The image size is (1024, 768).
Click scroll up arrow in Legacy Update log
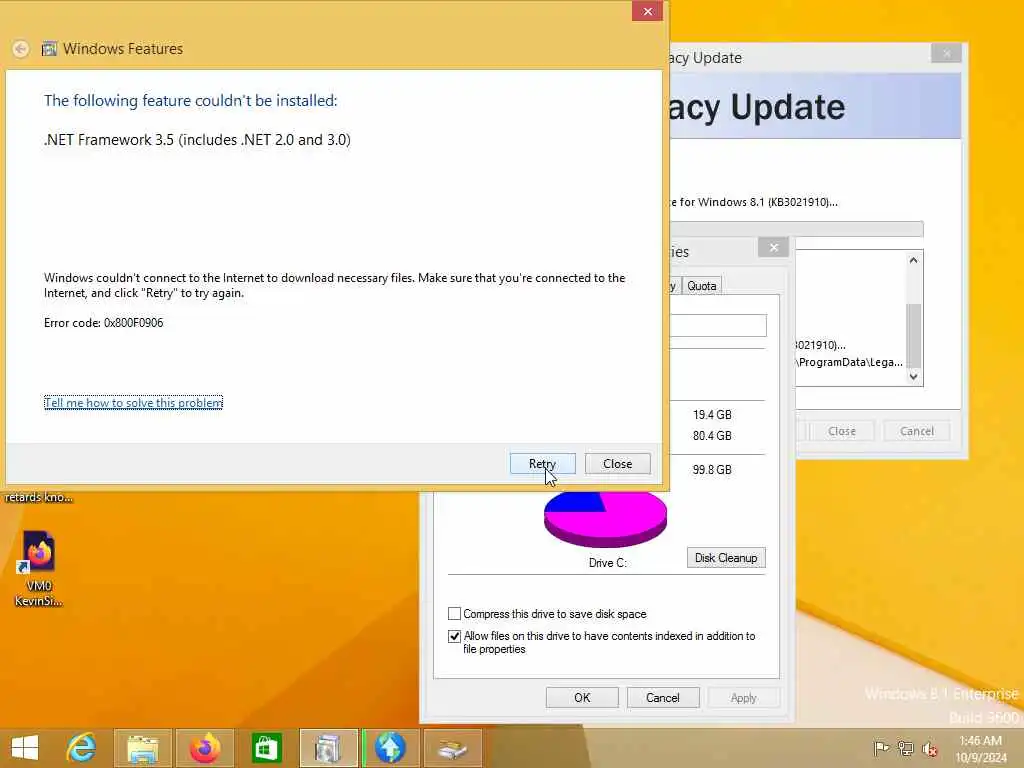tap(914, 261)
